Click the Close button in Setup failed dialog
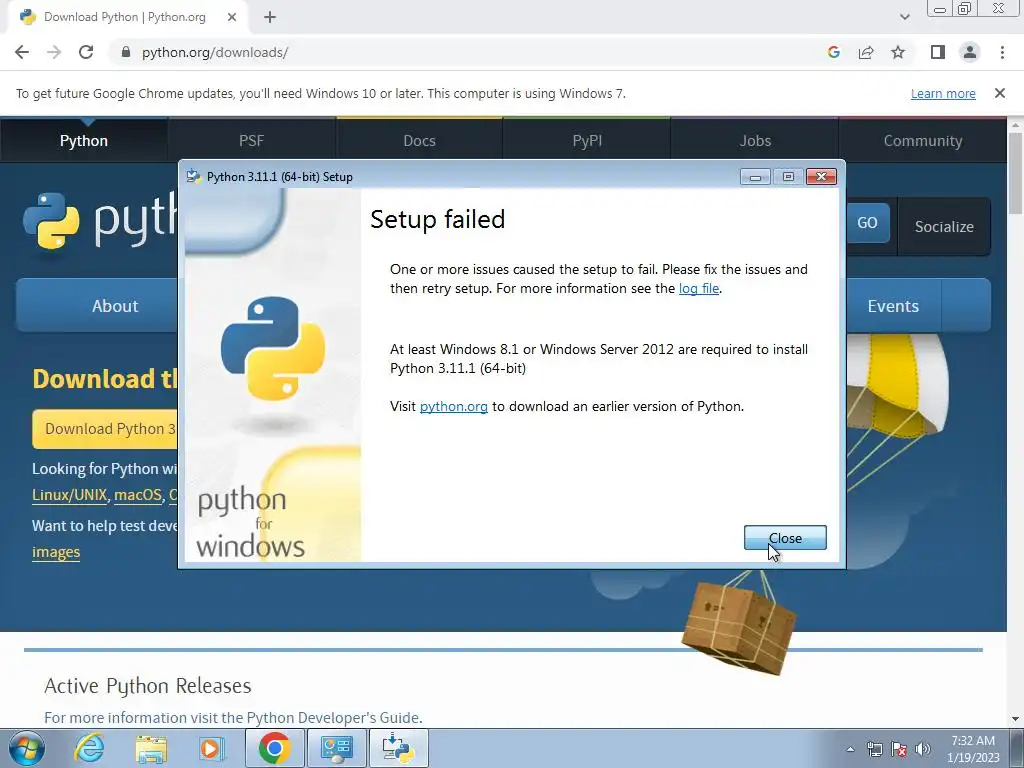 click(785, 538)
